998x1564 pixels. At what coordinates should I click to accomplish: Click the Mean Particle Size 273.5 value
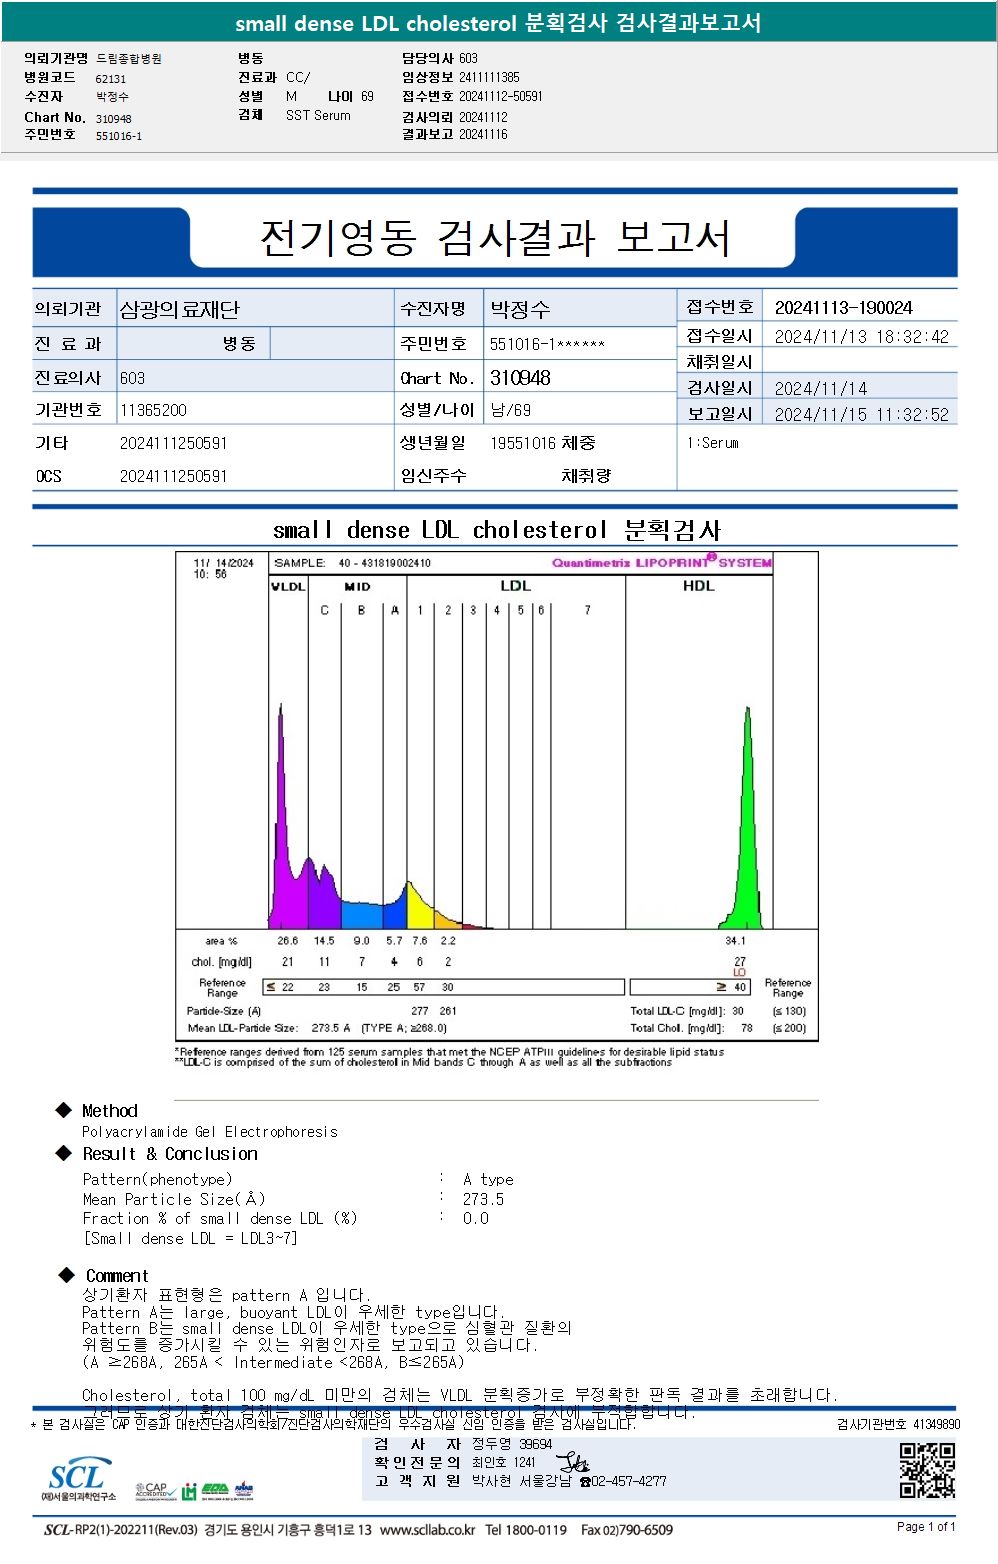pos(483,1199)
